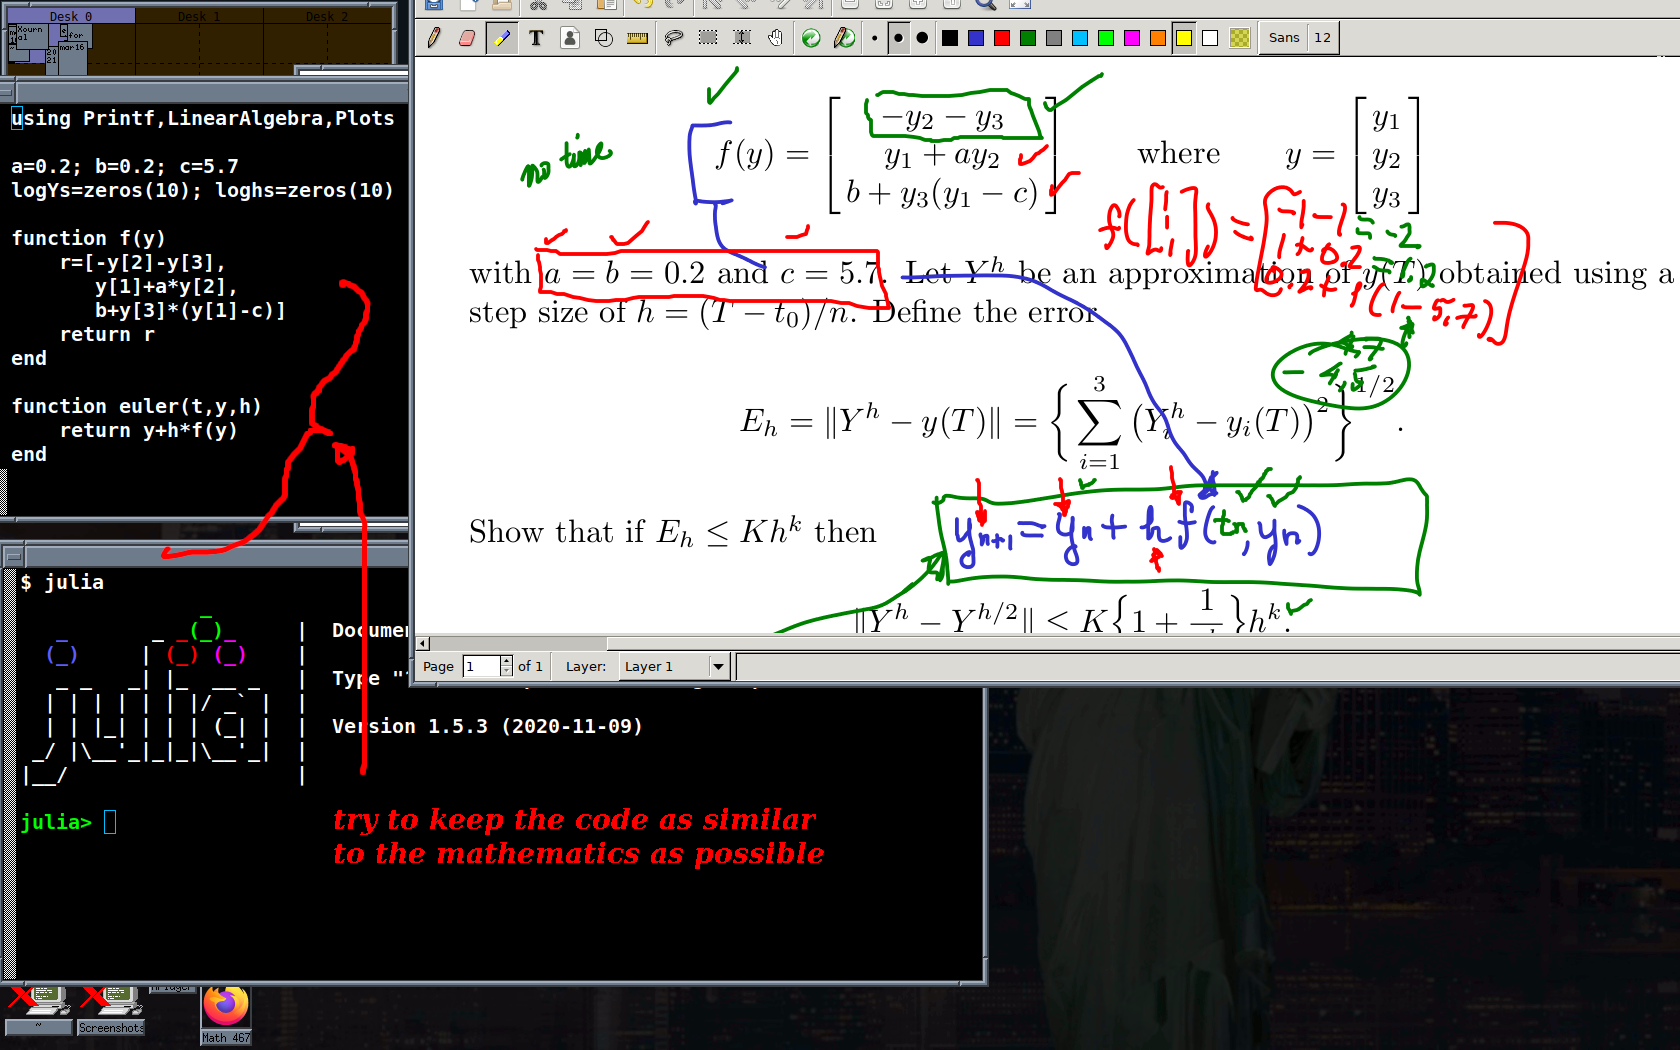Switch to fine pen thickness
The image size is (1680, 1050).
click(874, 38)
